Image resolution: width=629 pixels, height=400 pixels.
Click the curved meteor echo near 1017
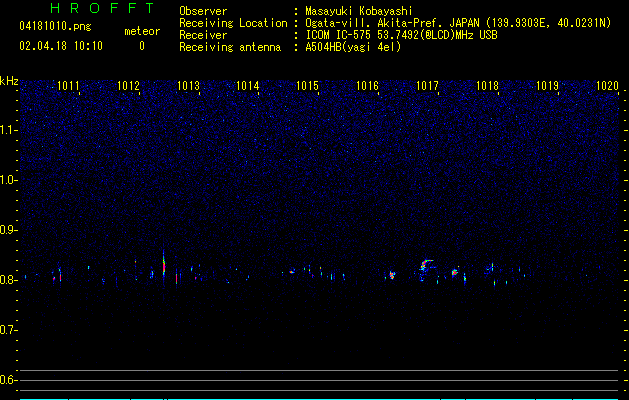[x=426, y=265]
